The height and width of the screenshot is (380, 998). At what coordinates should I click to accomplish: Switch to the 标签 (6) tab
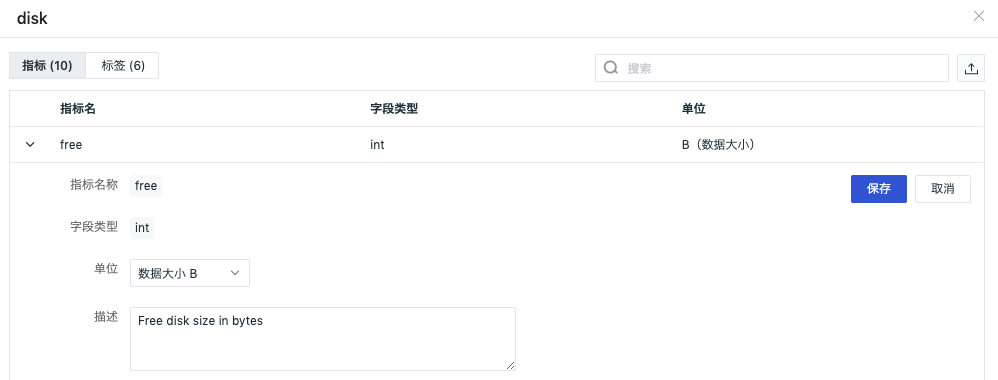tap(123, 66)
